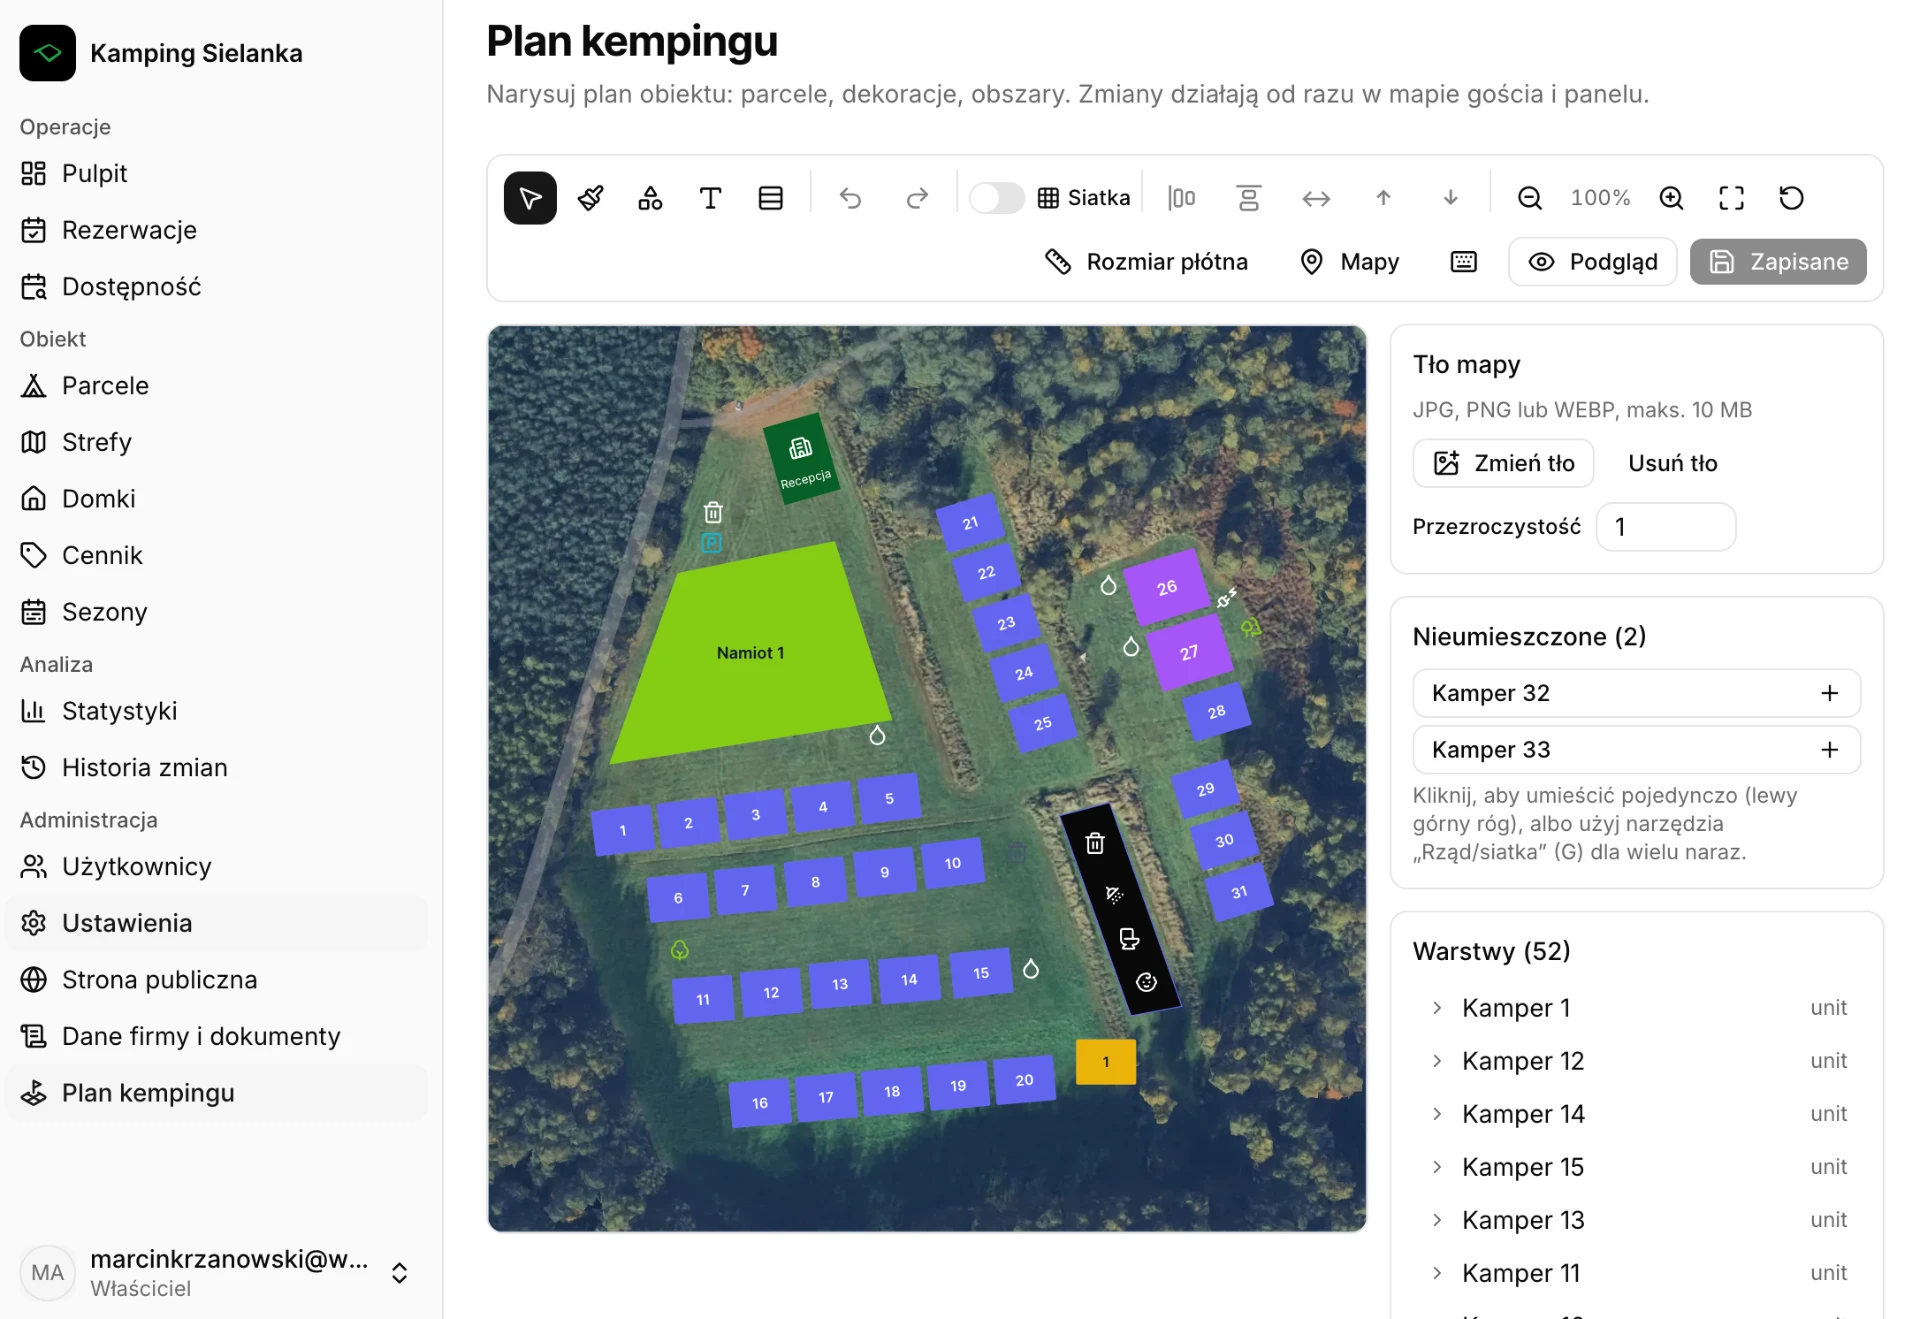The height and width of the screenshot is (1319, 1920).
Task: Open Strefy section
Action: coord(216,442)
